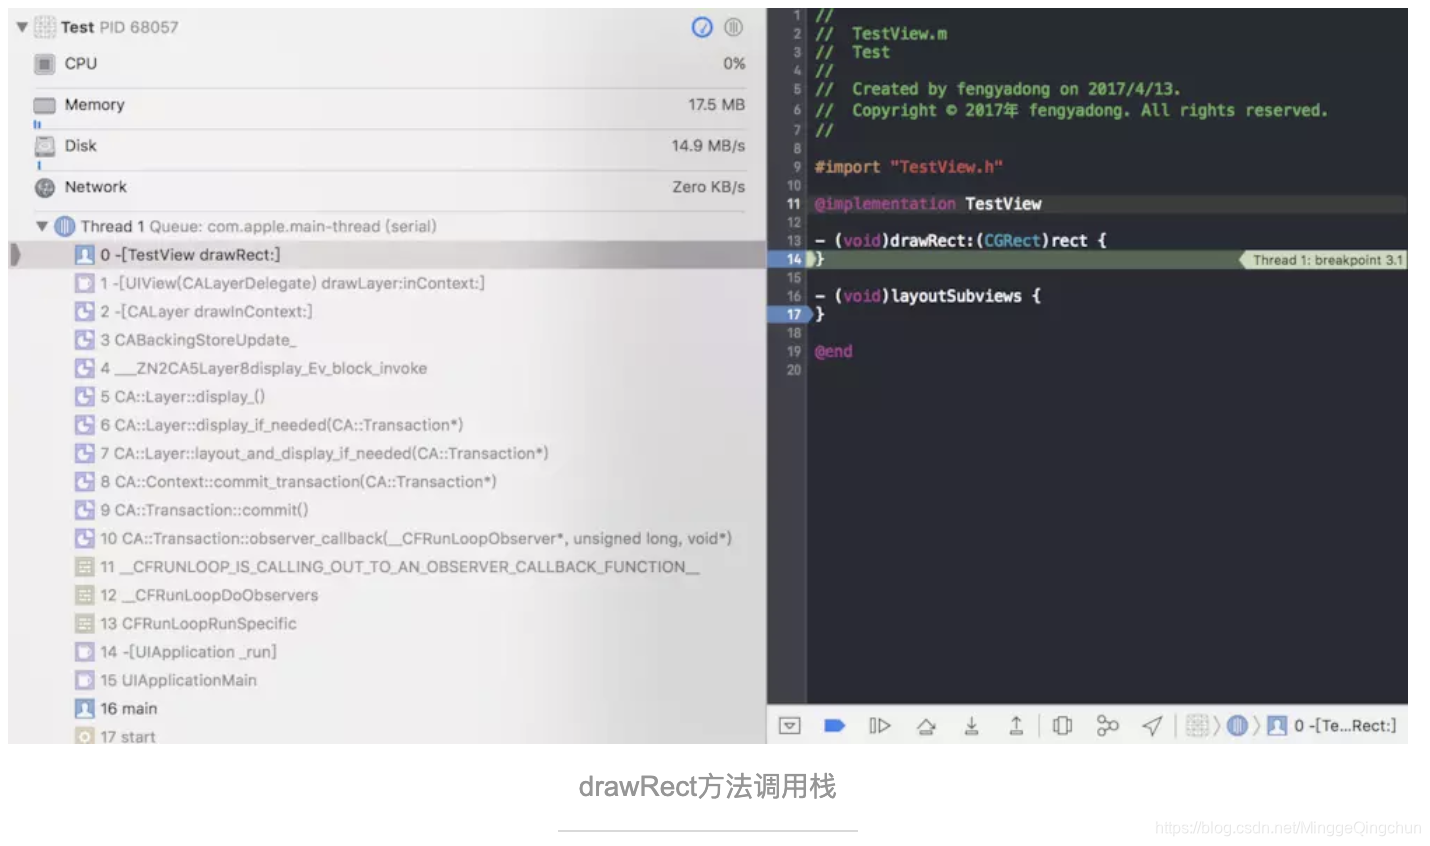Open the Disk gauge report
Screen dimensions: 1430x846
point(388,146)
